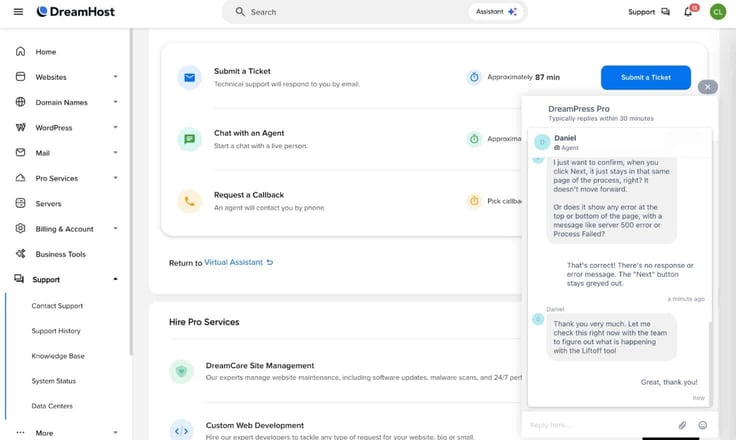Click the Submit a Ticket envelope icon

(190, 77)
